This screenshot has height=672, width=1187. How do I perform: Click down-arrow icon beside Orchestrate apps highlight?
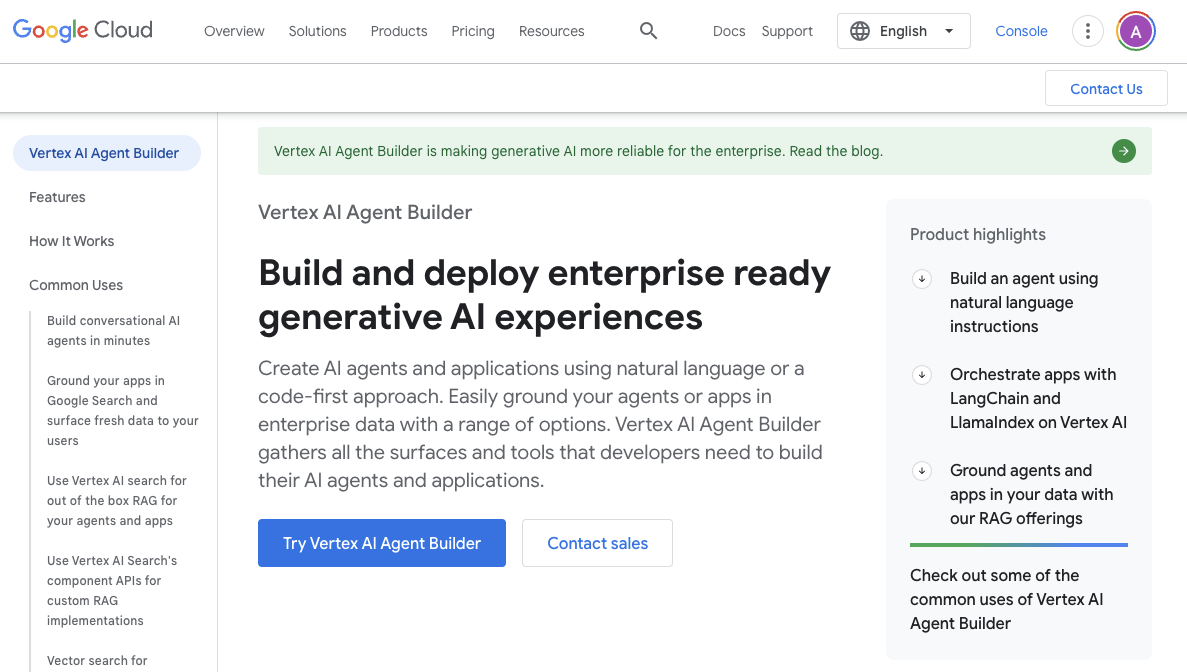[922, 375]
